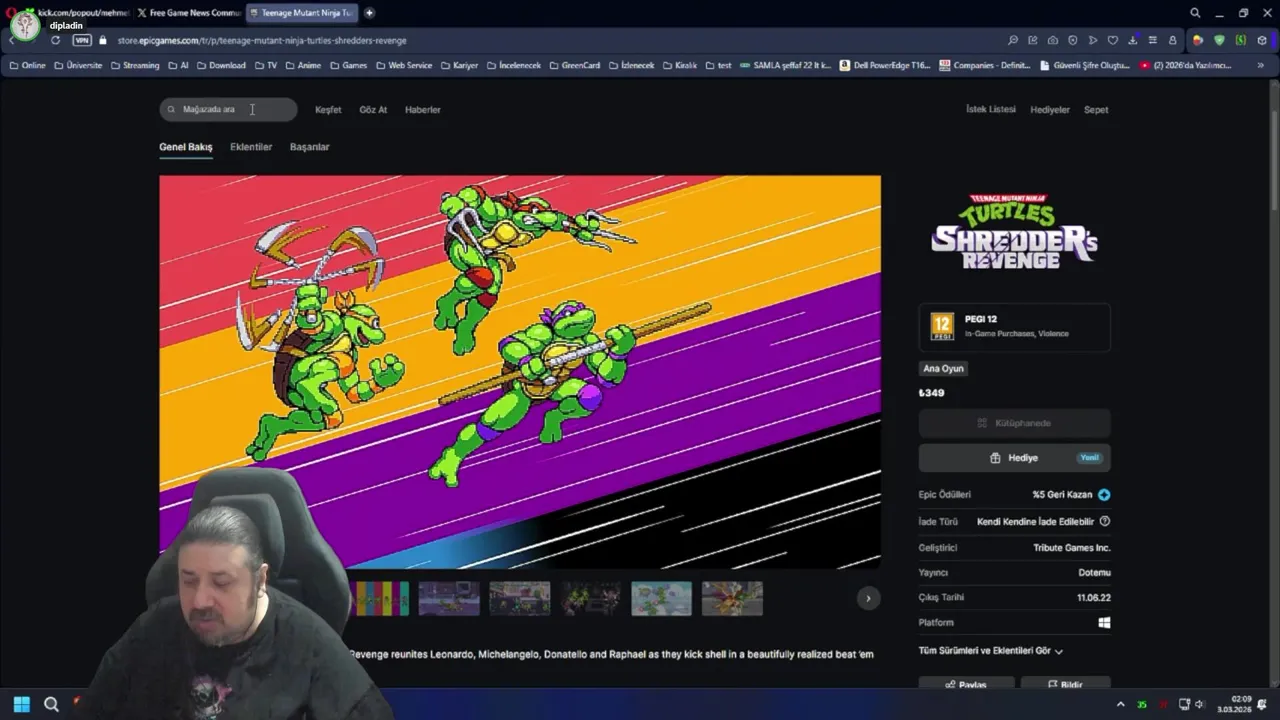This screenshot has height=720, width=1280.
Task: Select the fifth light-blue gameplay thumbnail
Action: click(x=661, y=598)
